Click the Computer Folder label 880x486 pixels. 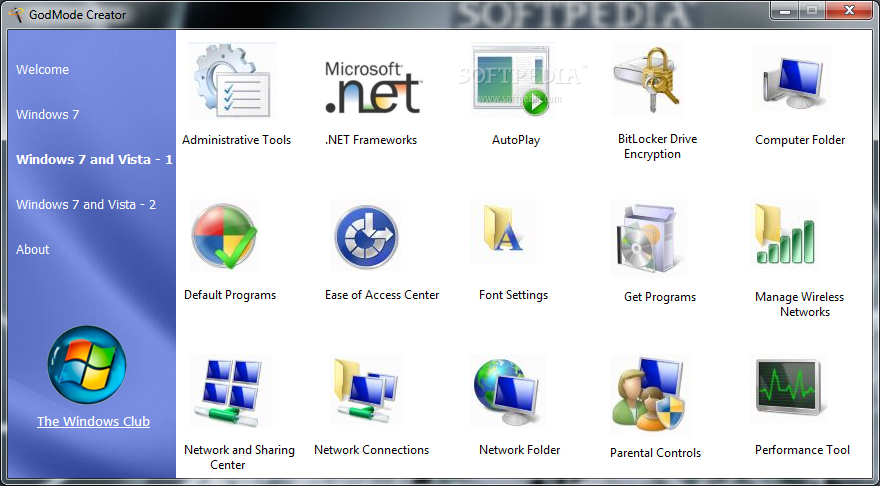coord(800,140)
